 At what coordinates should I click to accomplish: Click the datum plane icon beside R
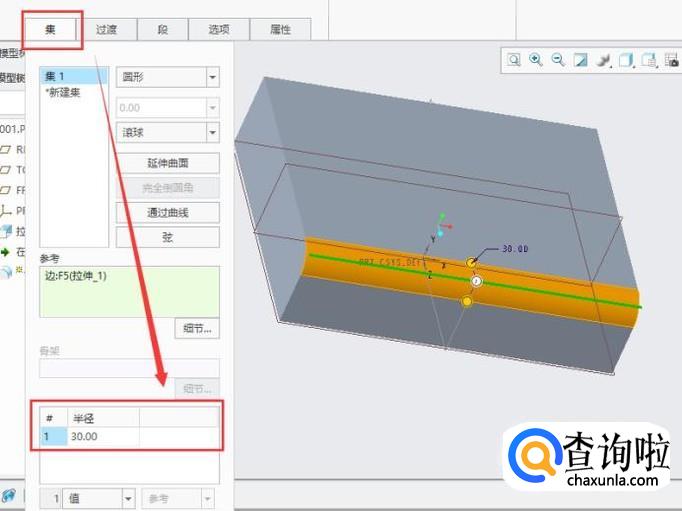(x=5, y=150)
